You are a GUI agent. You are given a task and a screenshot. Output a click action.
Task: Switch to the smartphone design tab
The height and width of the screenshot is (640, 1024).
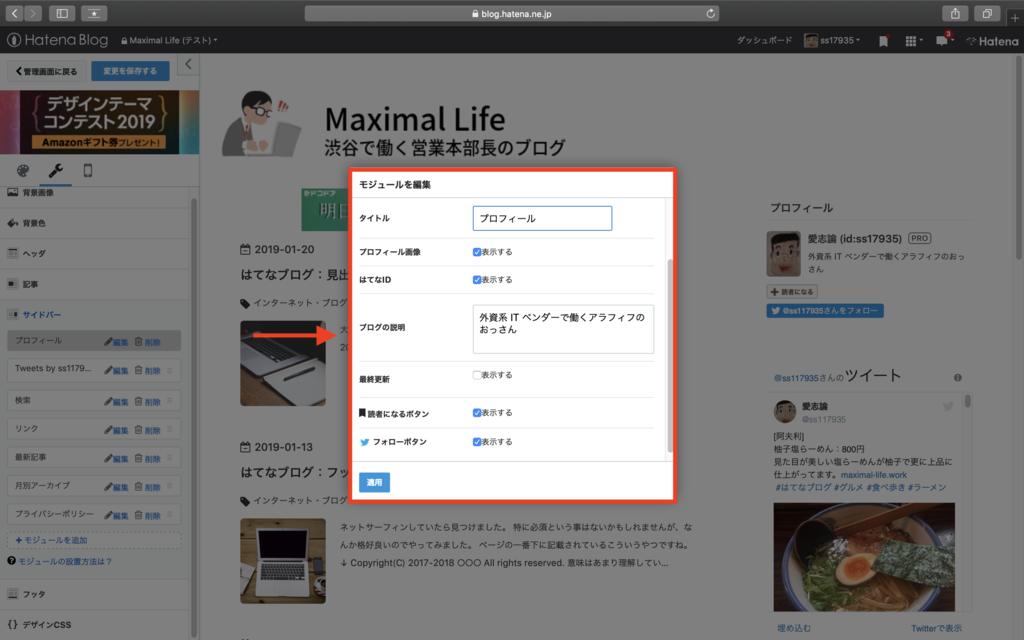pos(88,170)
